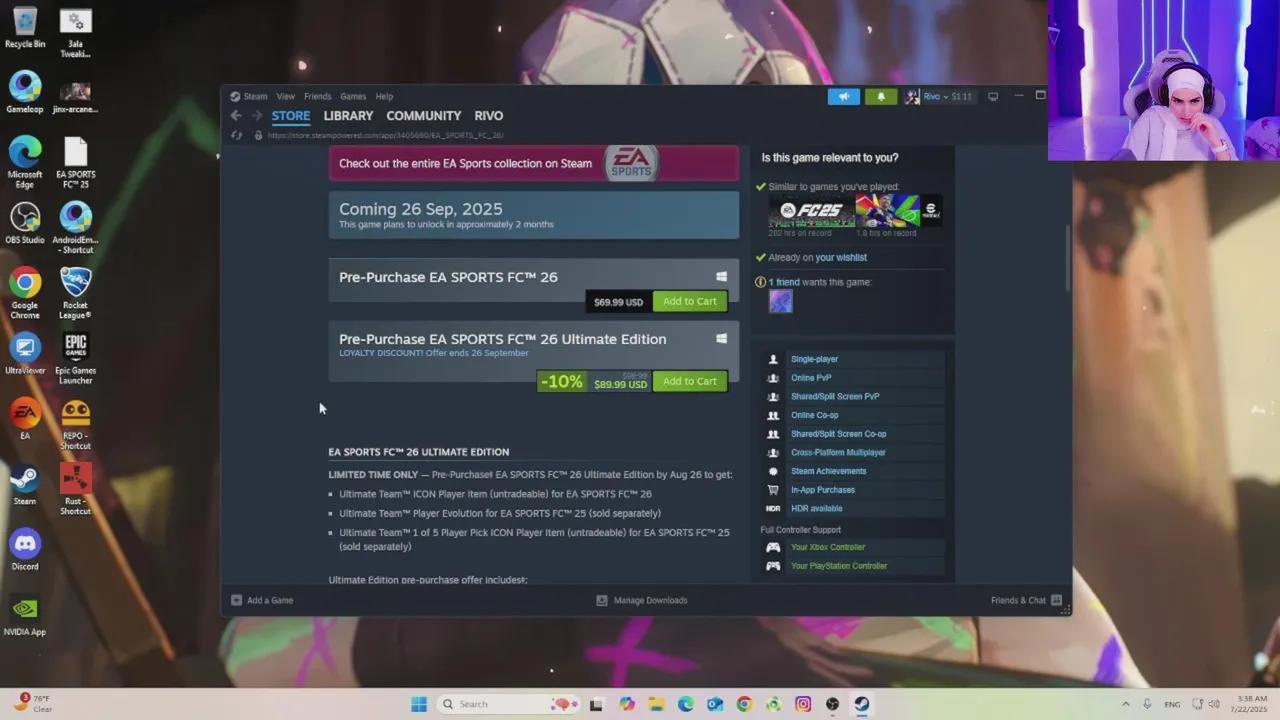Click the friends list grid icon
1280x720 pixels.
(1056, 601)
